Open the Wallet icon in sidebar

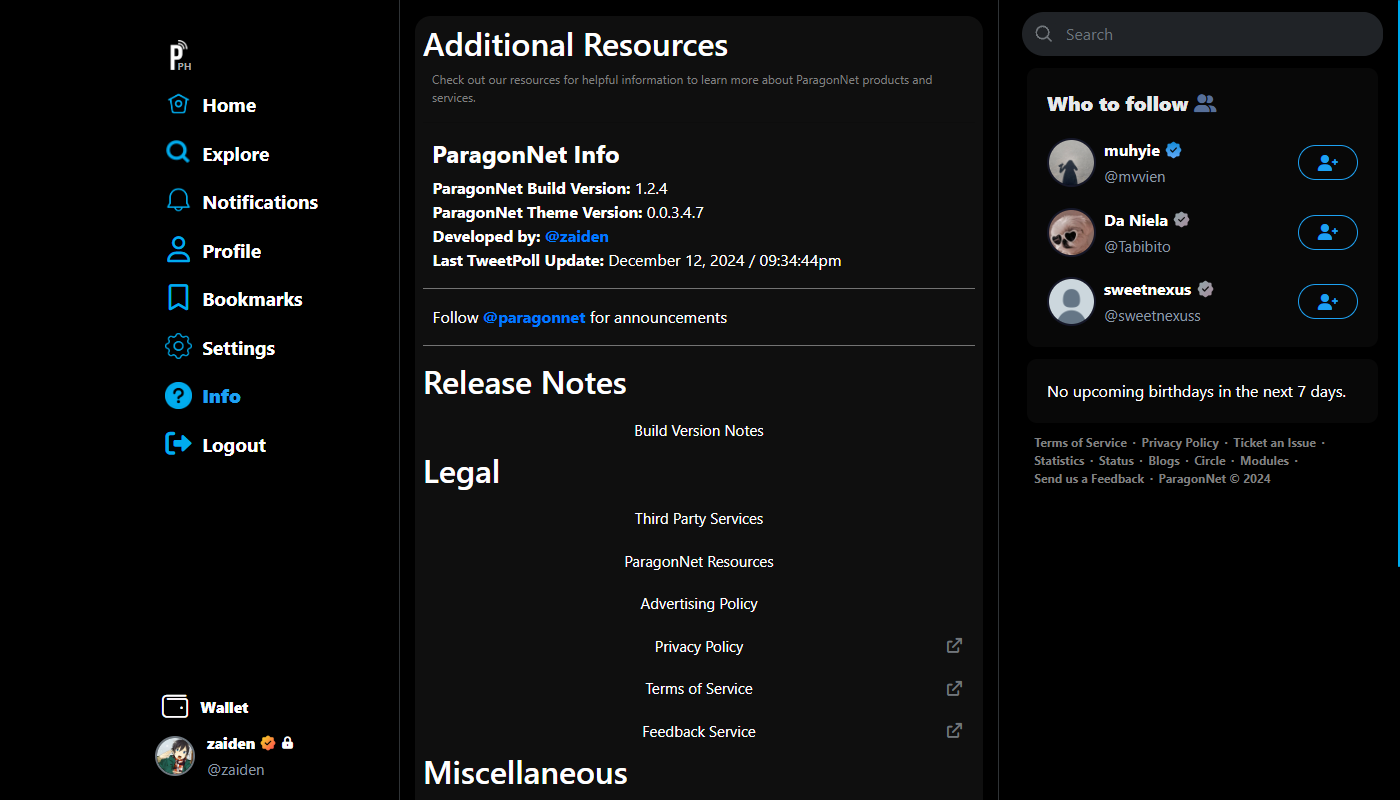tap(175, 707)
